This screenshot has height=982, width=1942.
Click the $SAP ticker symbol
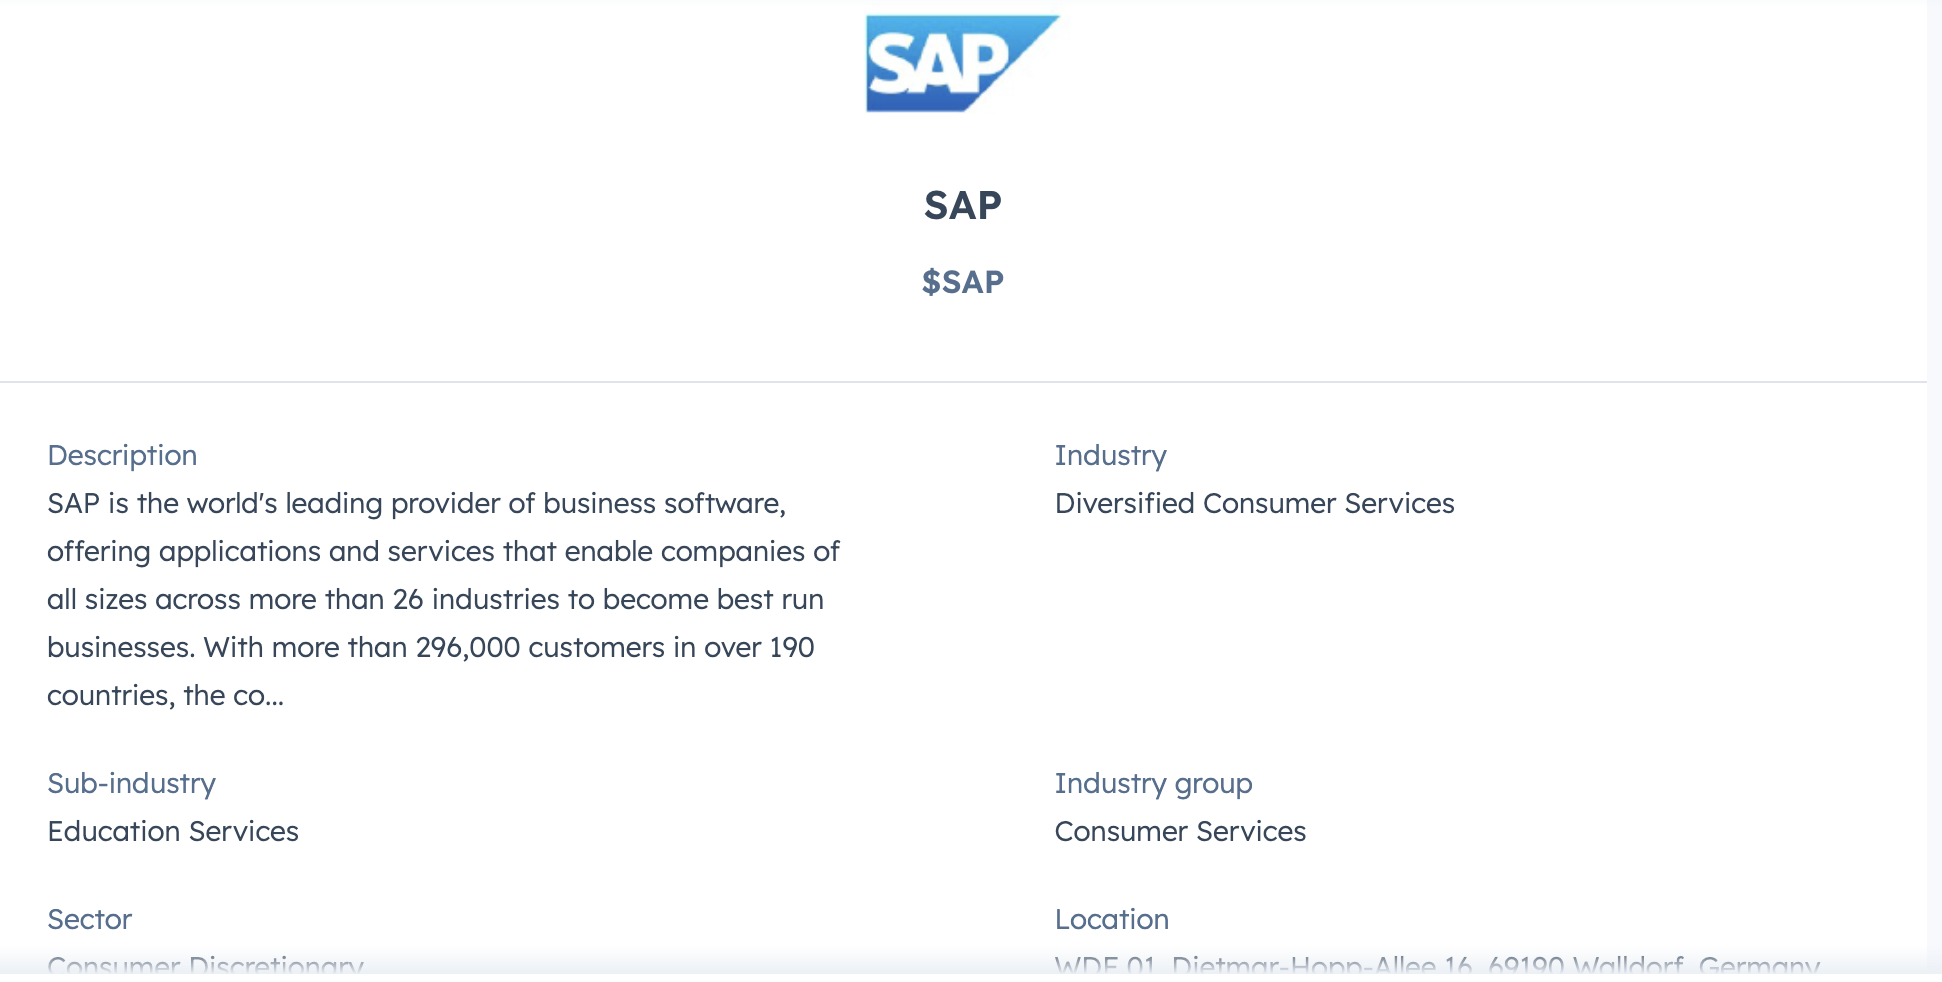click(962, 282)
